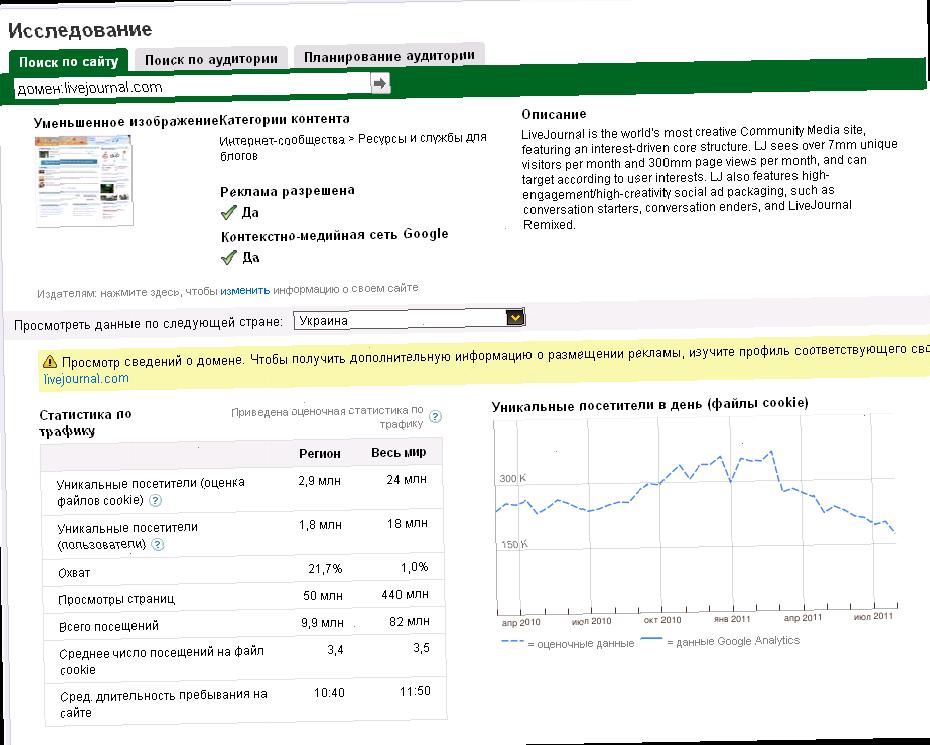Open the country dropdown showing Украина
930x745 pixels.
[409, 320]
